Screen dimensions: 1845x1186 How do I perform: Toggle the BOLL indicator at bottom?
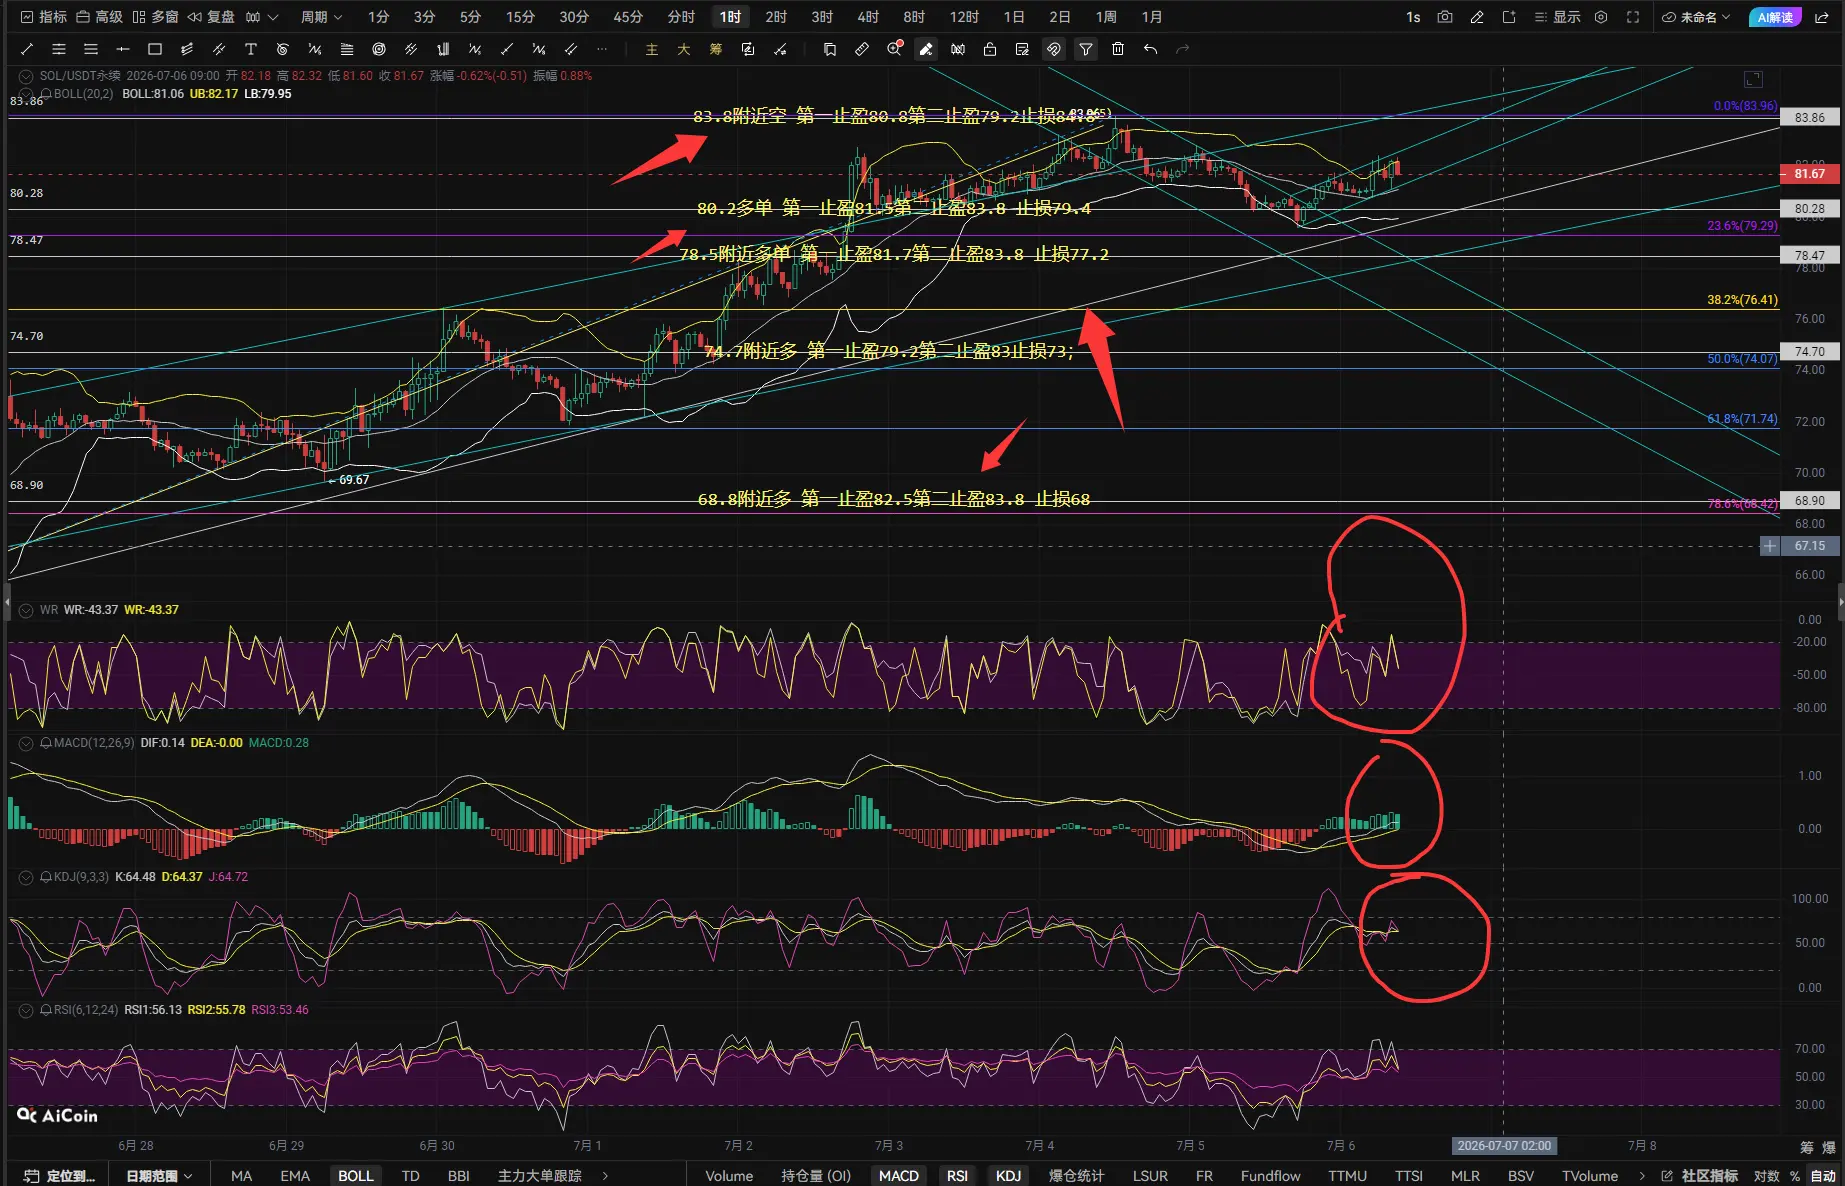[355, 1175]
